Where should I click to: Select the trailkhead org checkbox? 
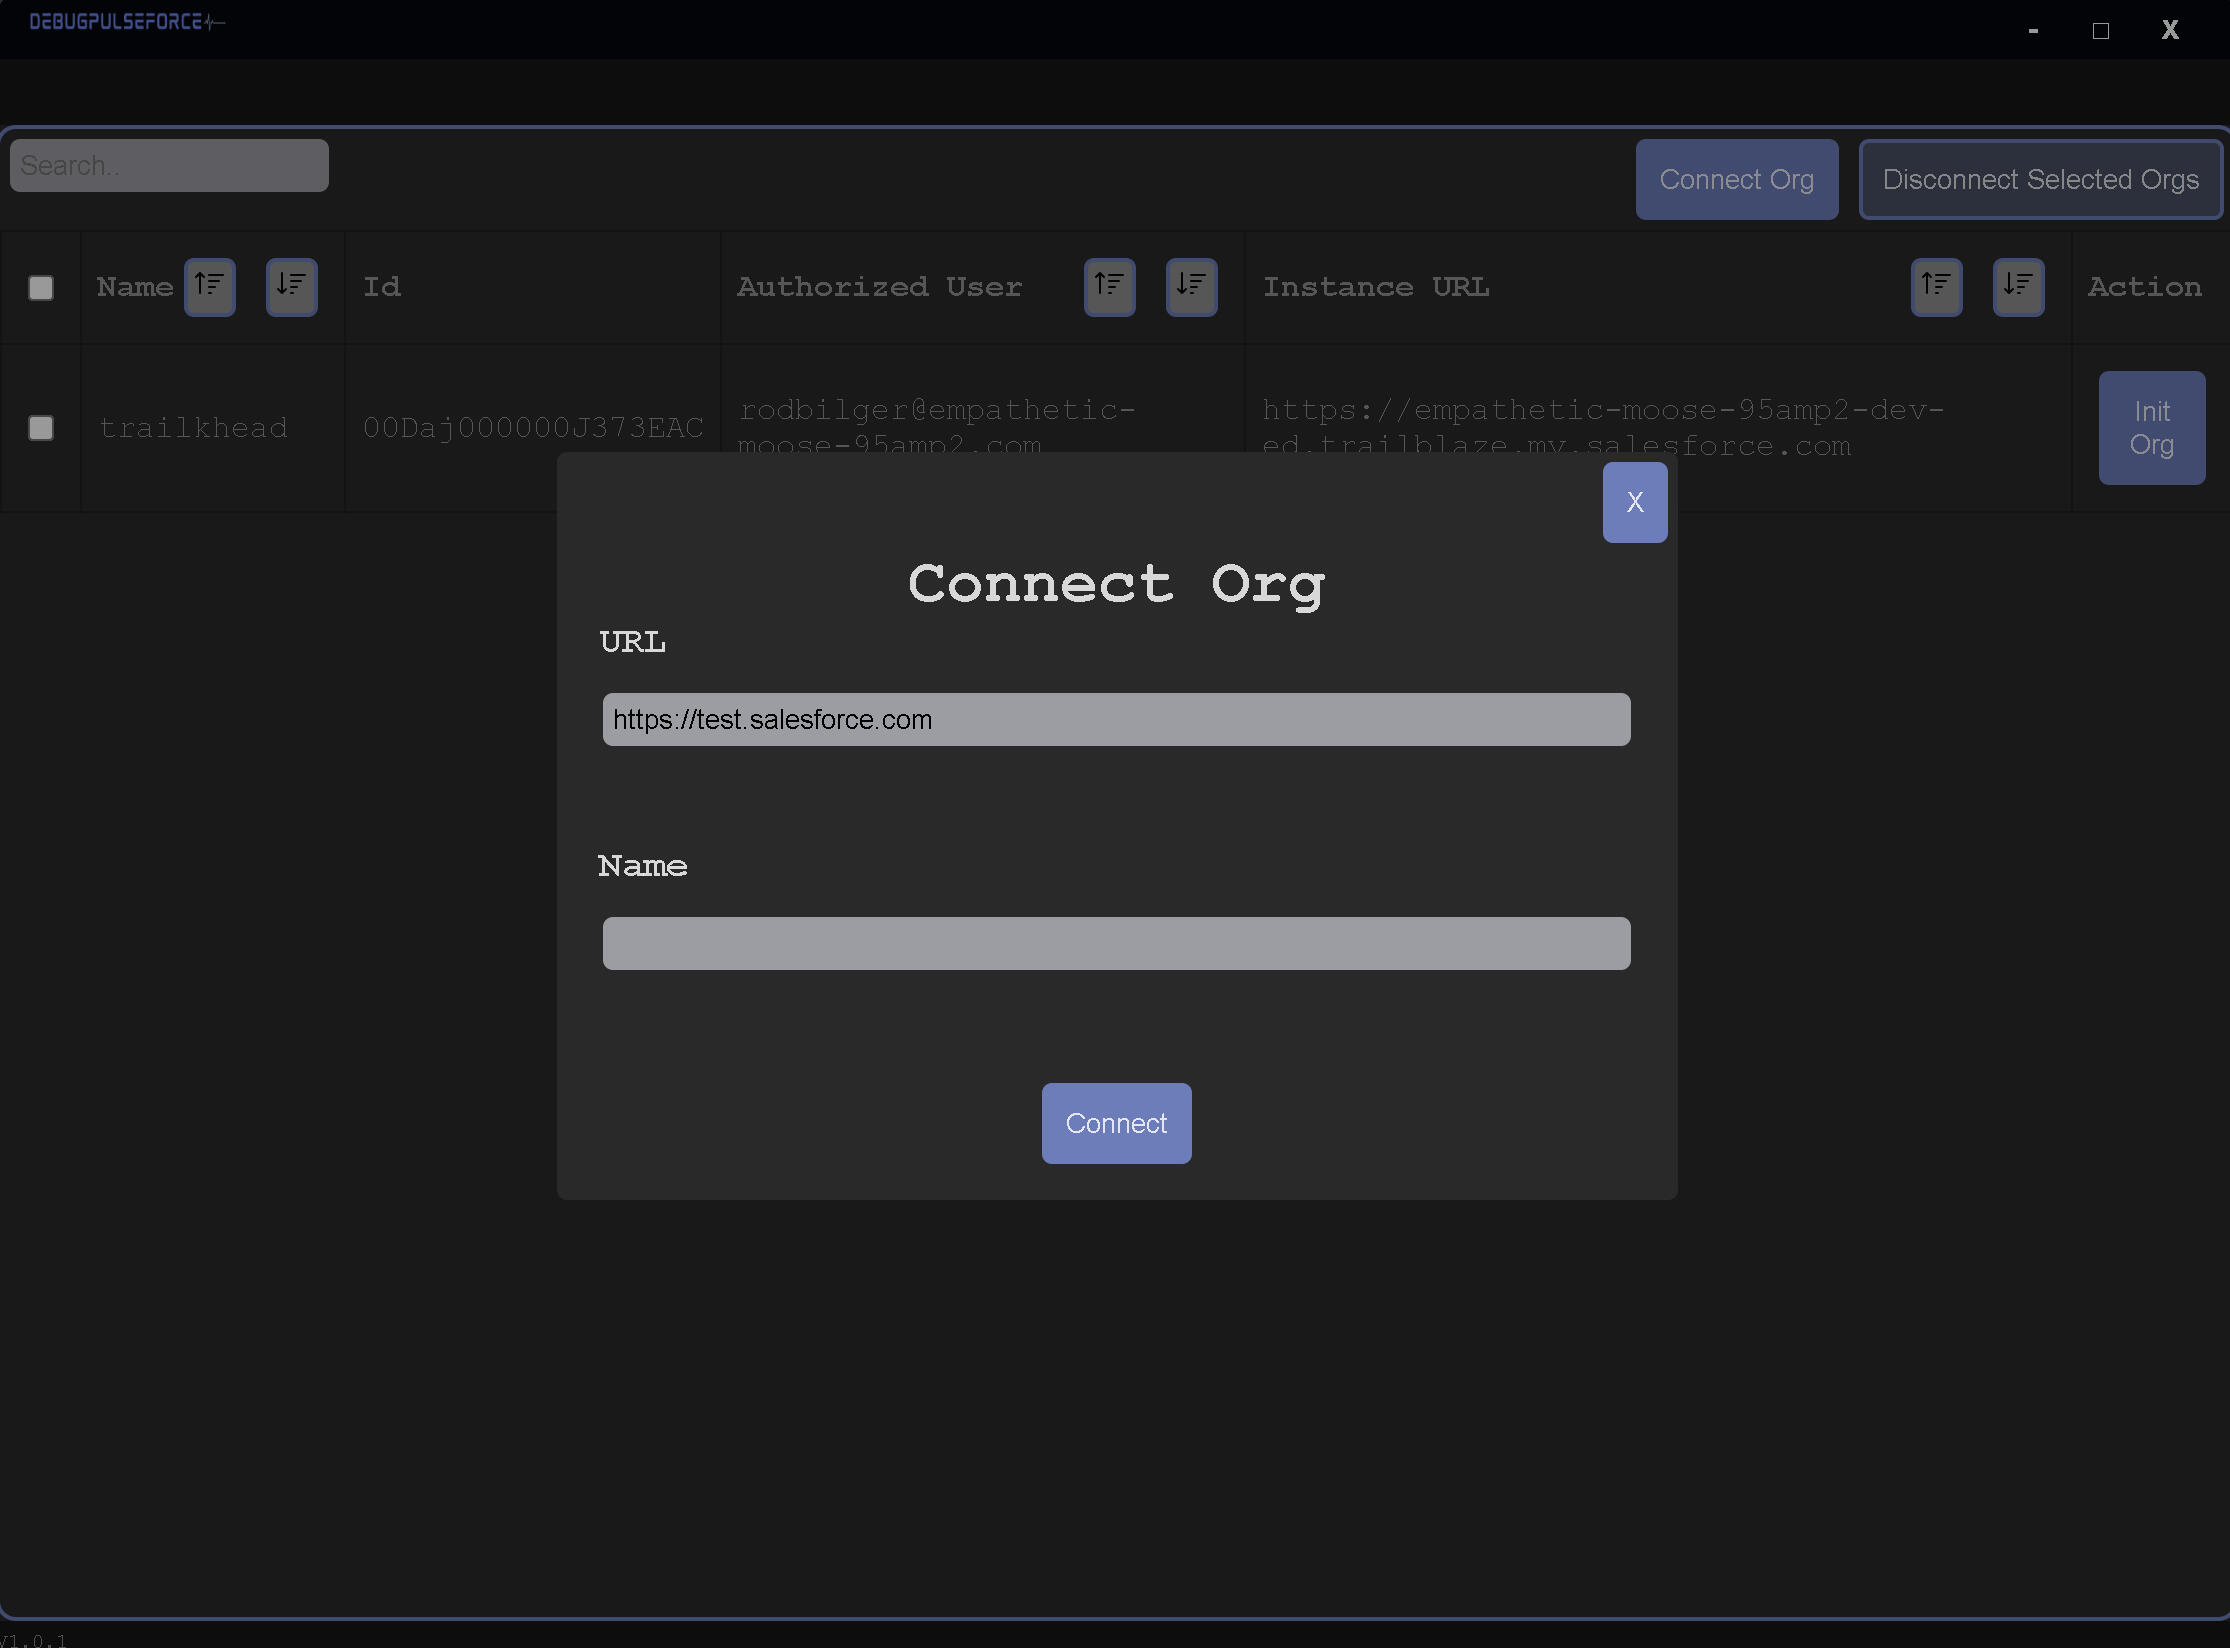coord(41,428)
